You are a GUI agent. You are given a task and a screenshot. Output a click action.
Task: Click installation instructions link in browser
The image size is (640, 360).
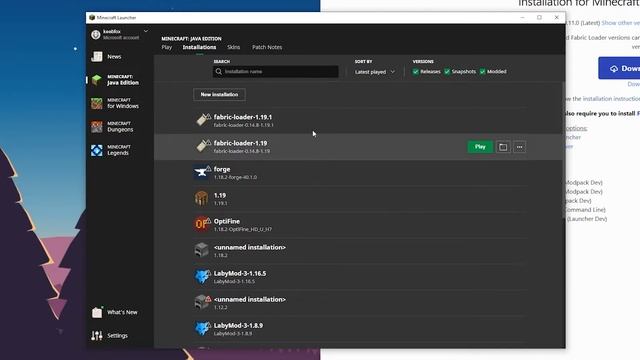pyautogui.click(x=611, y=99)
